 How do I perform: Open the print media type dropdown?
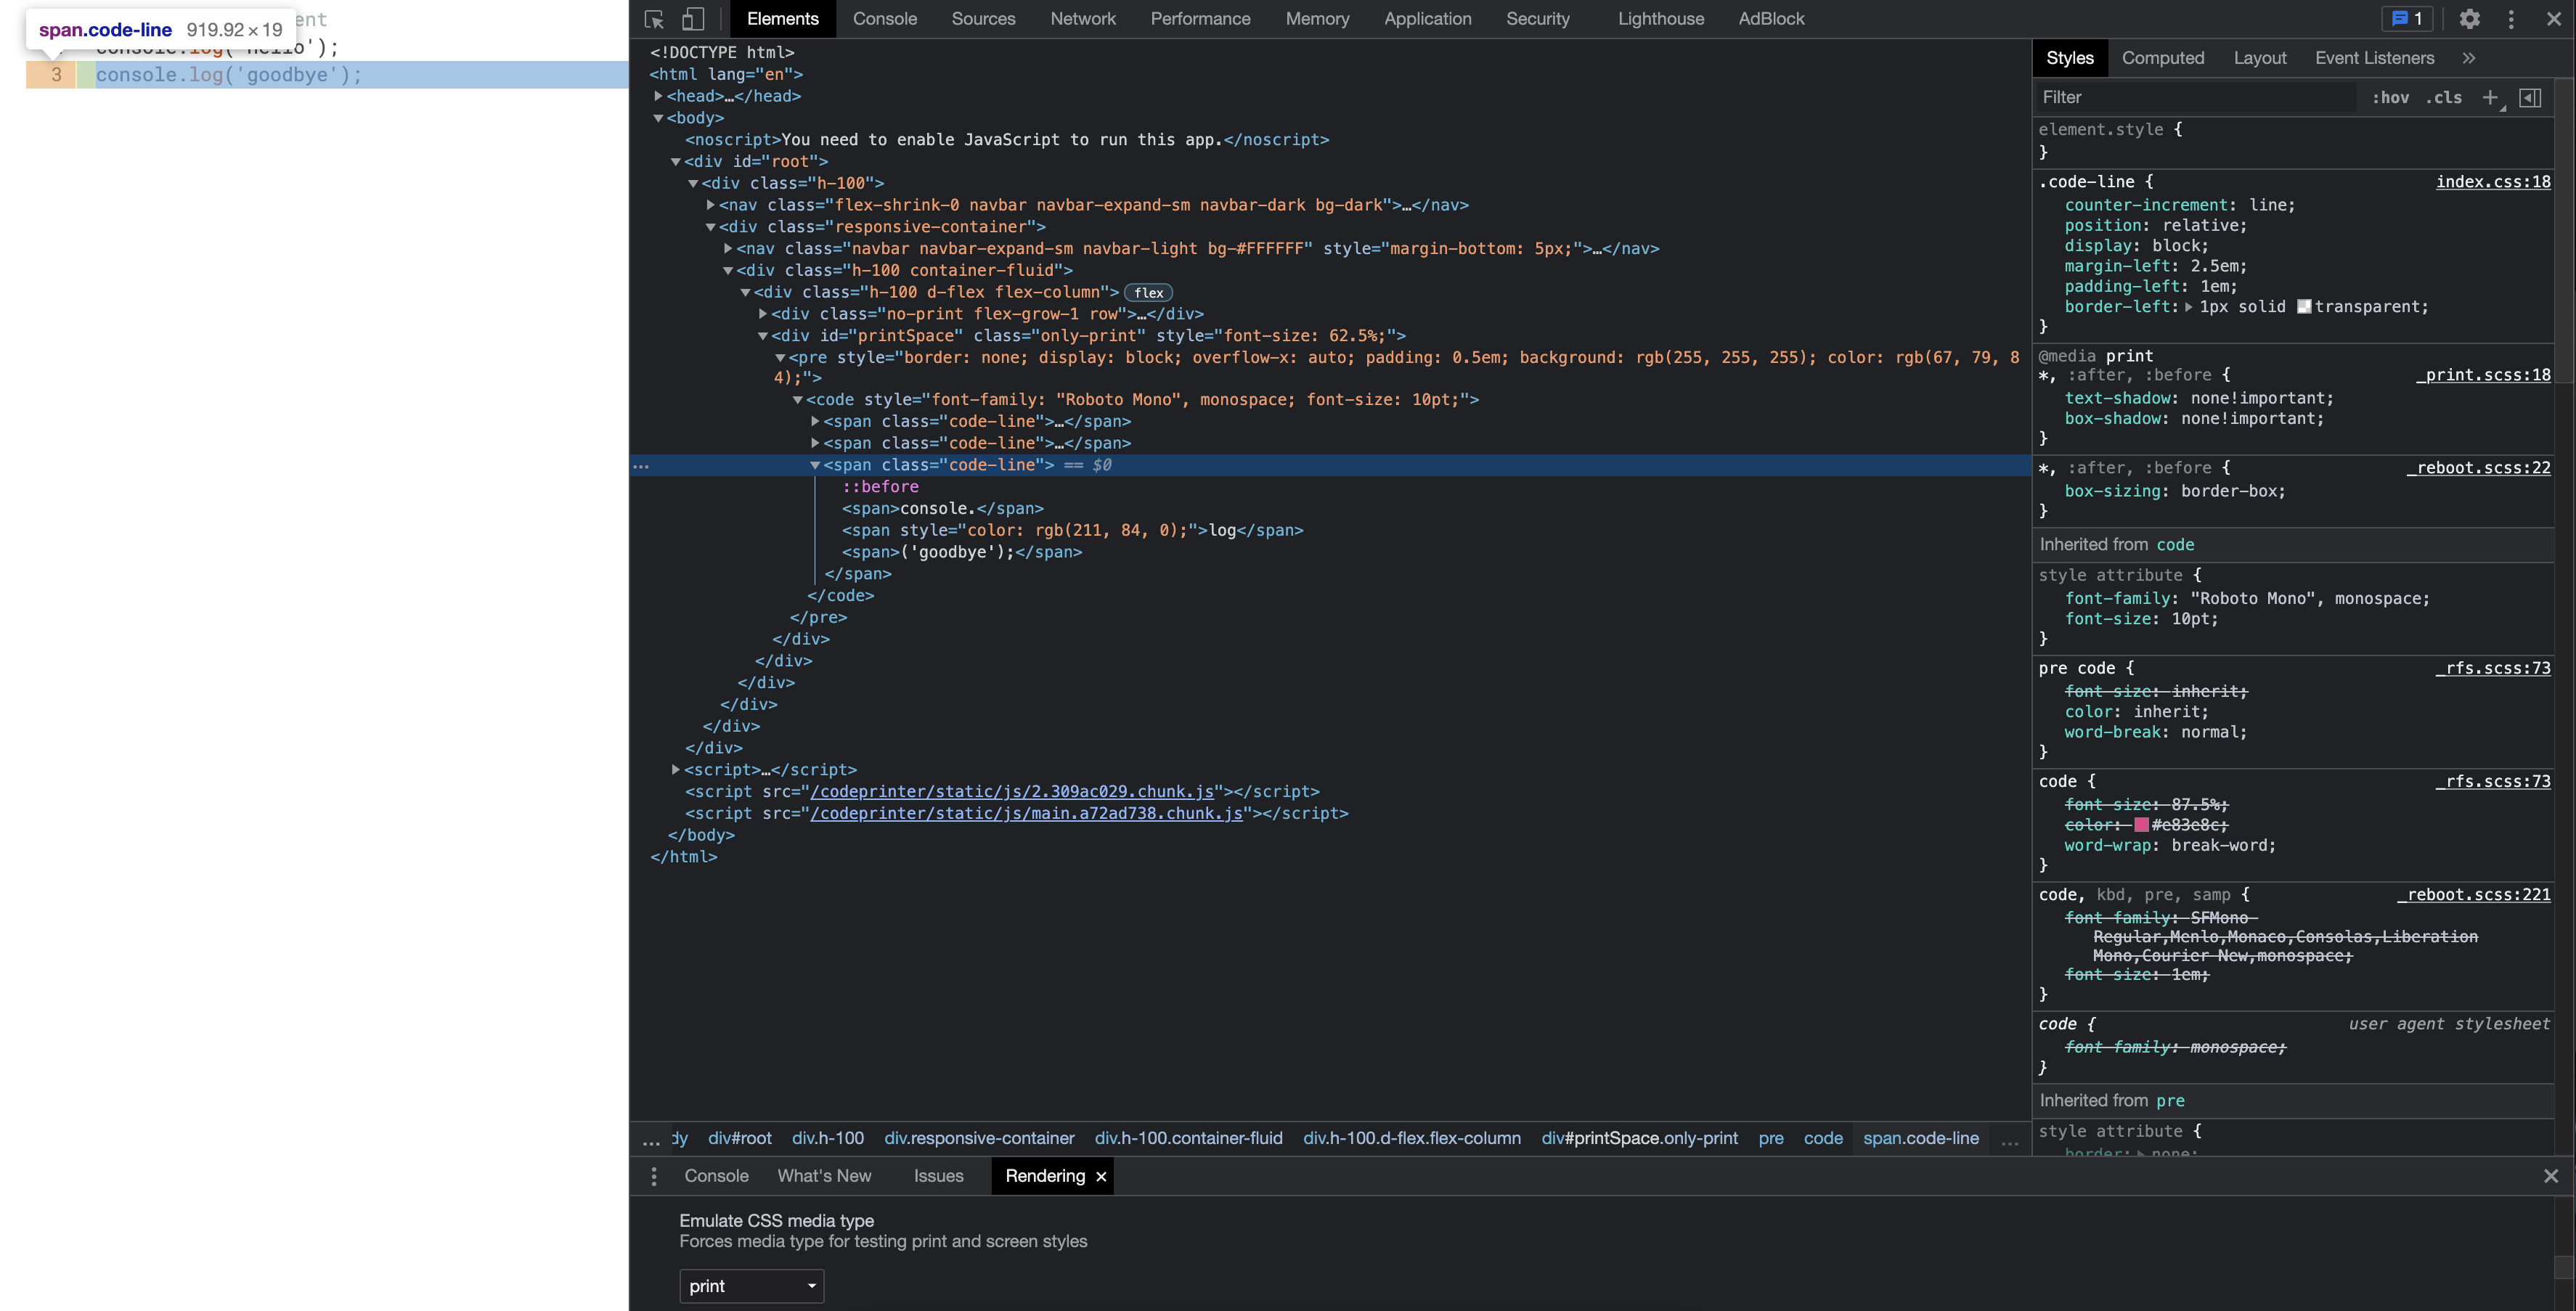[x=751, y=1286]
